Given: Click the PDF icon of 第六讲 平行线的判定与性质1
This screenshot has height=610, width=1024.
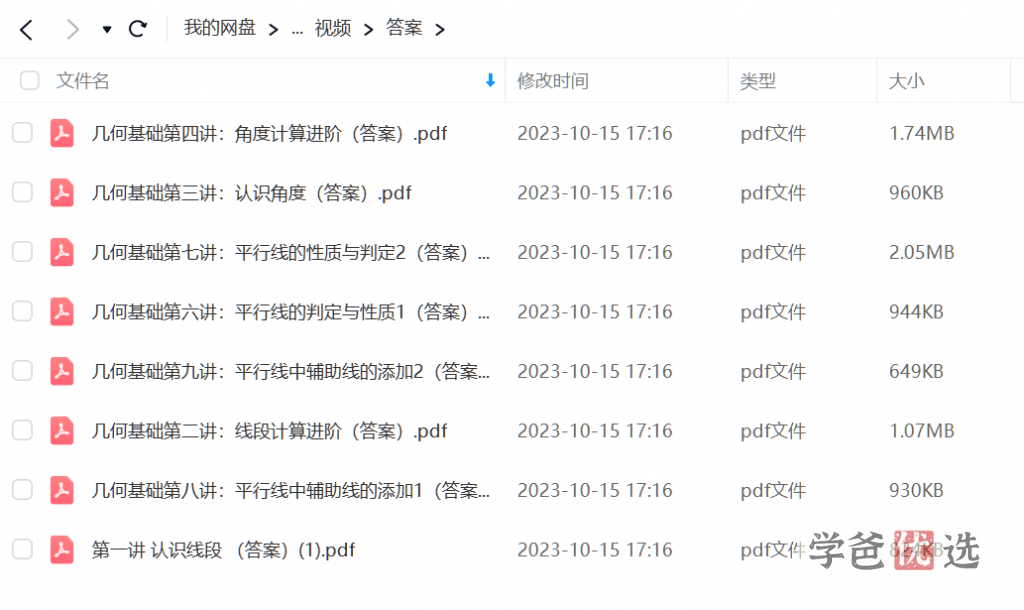Looking at the screenshot, I should [62, 312].
